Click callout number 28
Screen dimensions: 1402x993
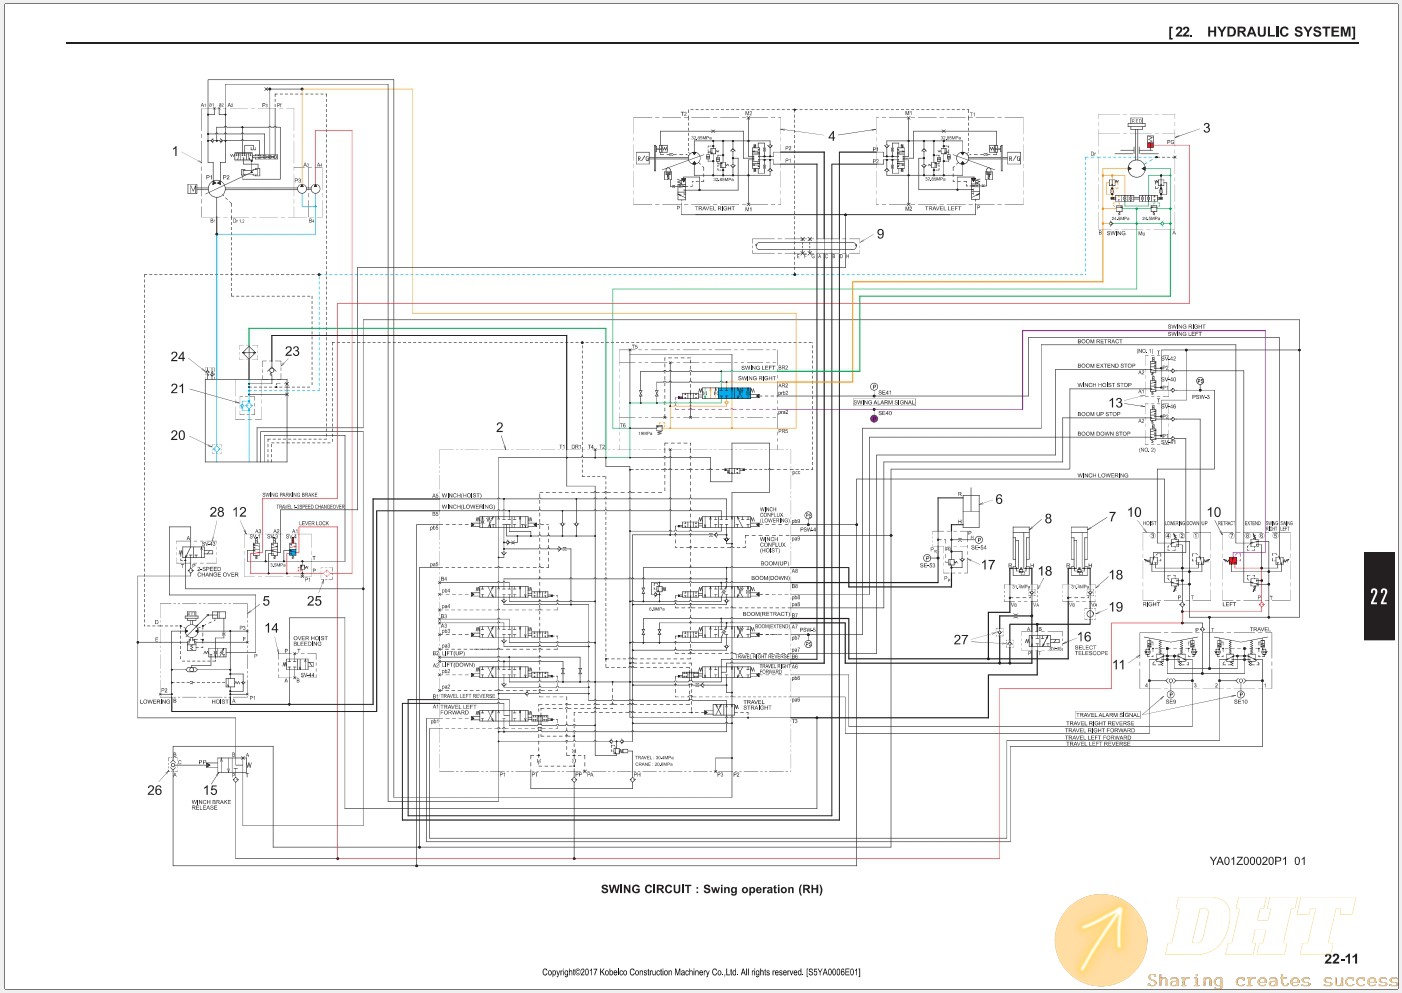(x=217, y=512)
